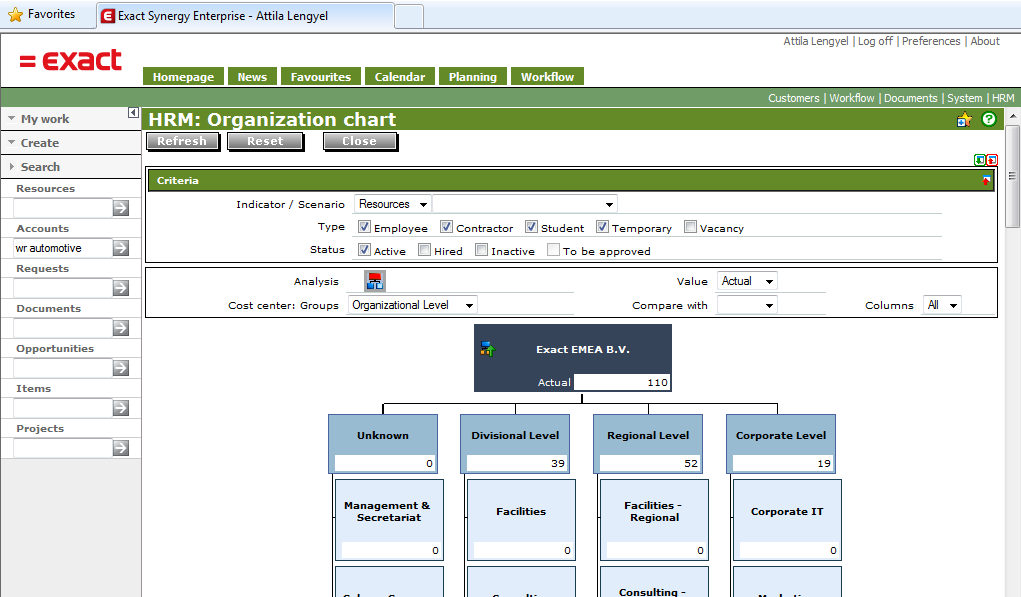The width and height of the screenshot is (1021, 597).
Task: Open the About link
Action: (x=985, y=41)
